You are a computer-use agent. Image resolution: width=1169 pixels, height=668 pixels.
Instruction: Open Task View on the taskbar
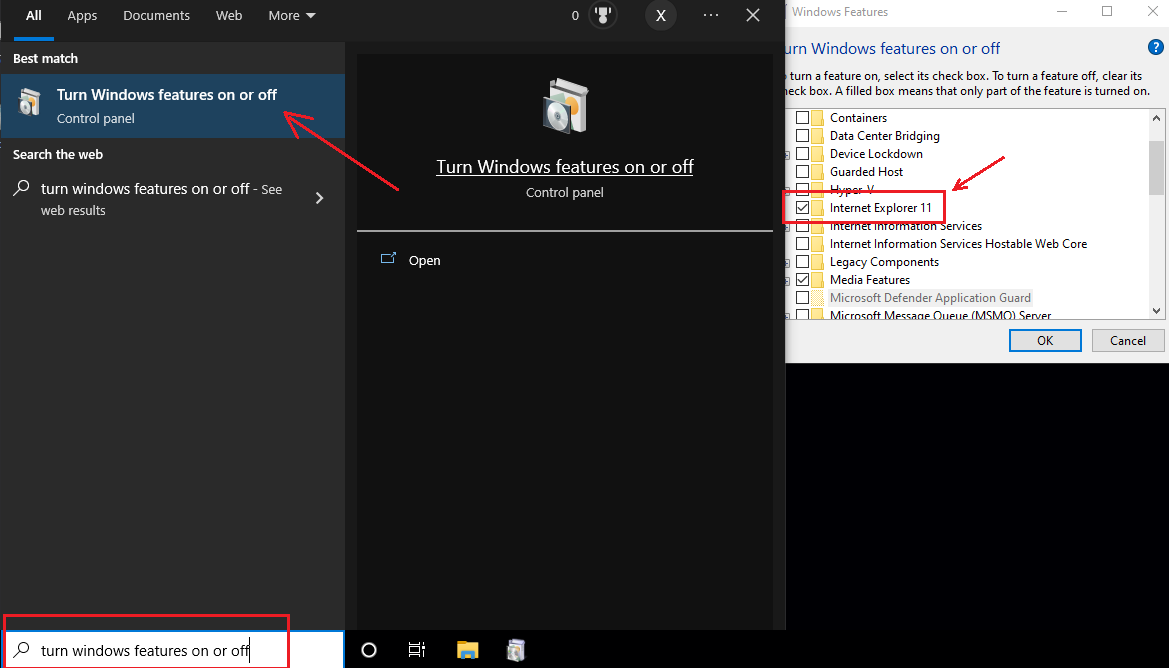point(417,650)
